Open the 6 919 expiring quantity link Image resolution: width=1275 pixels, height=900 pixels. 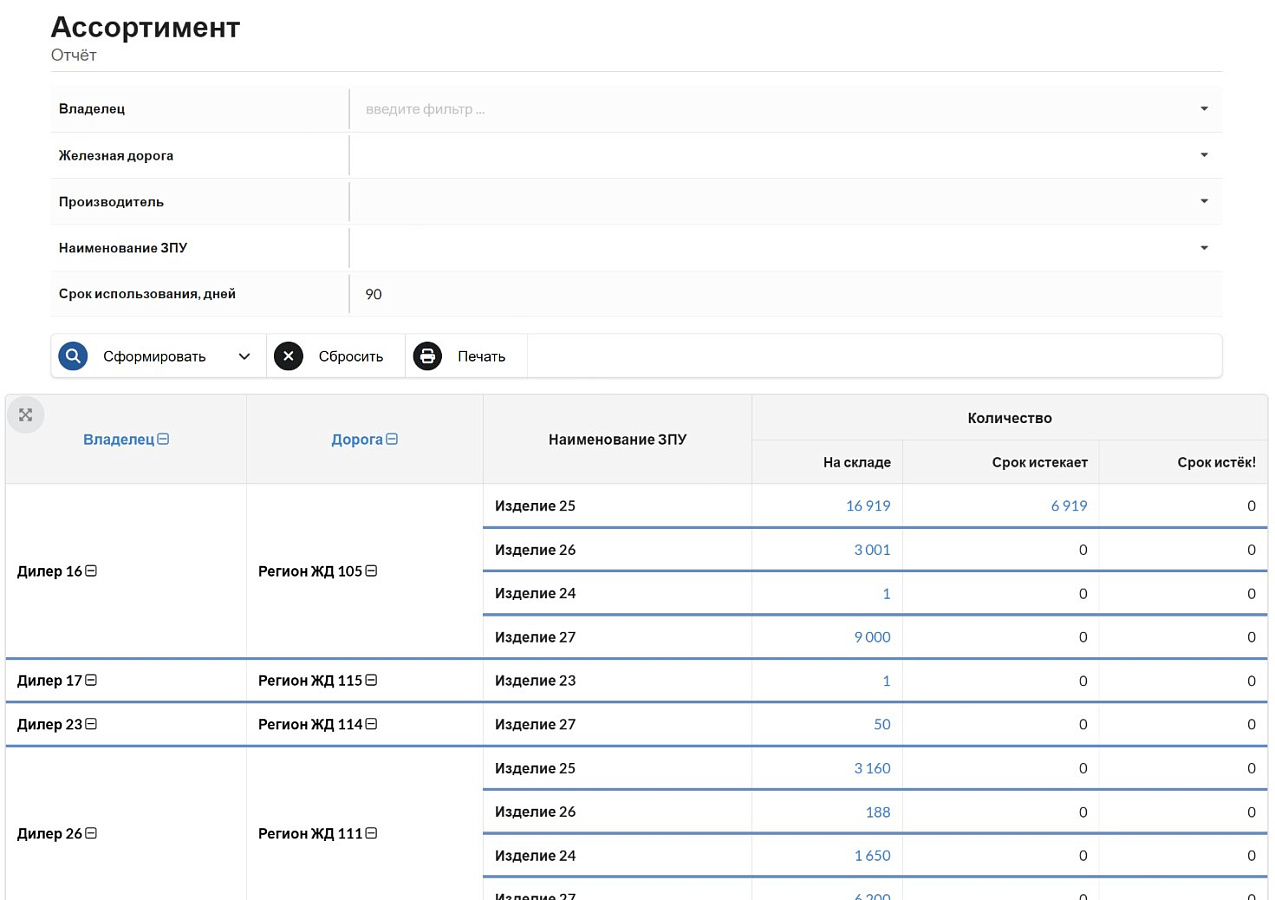pos(1069,506)
